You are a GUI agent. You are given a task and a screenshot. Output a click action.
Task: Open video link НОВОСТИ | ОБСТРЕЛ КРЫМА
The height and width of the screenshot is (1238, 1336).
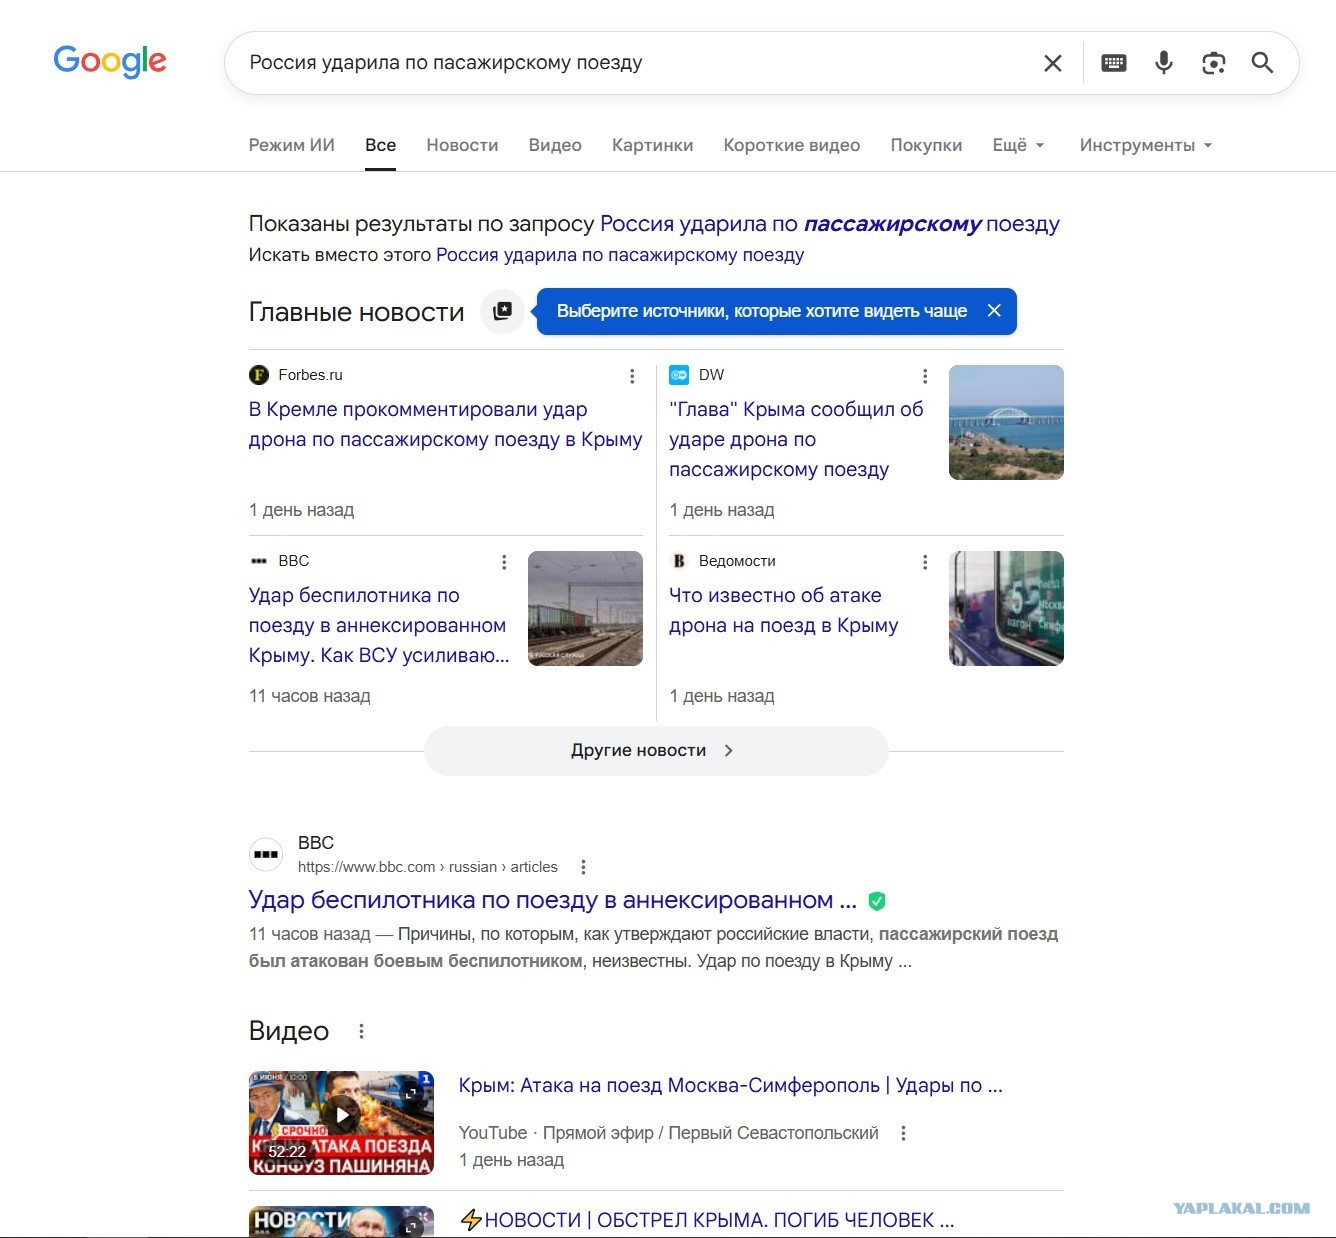pos(707,1220)
